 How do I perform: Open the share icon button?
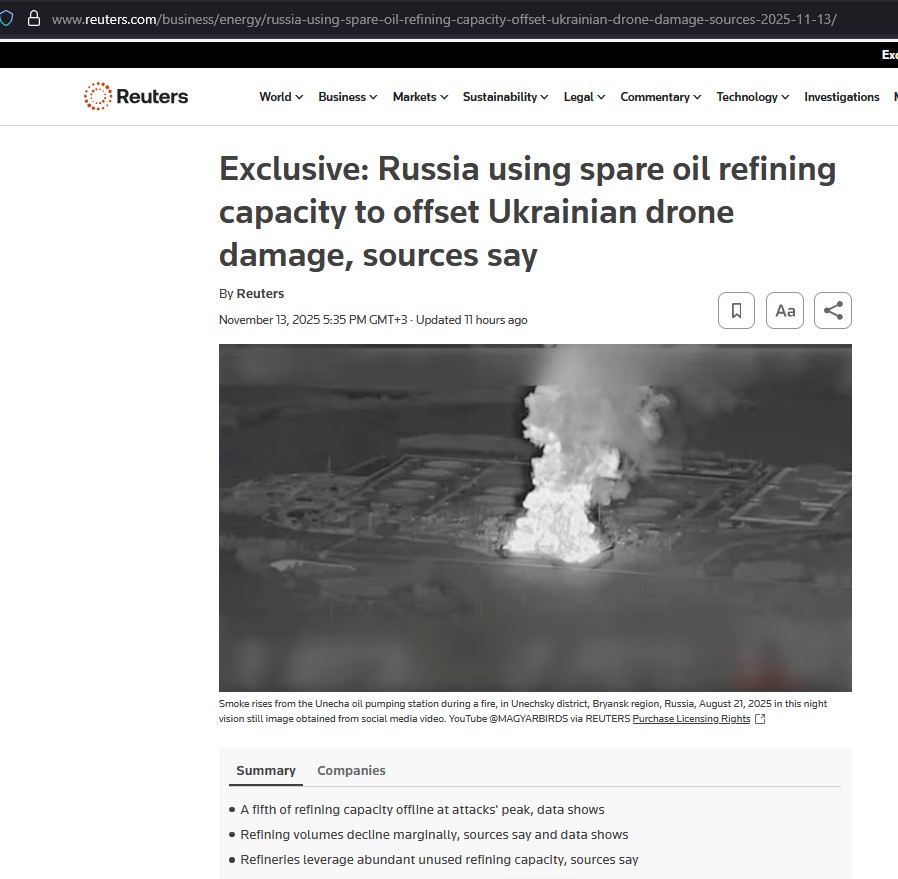833,310
